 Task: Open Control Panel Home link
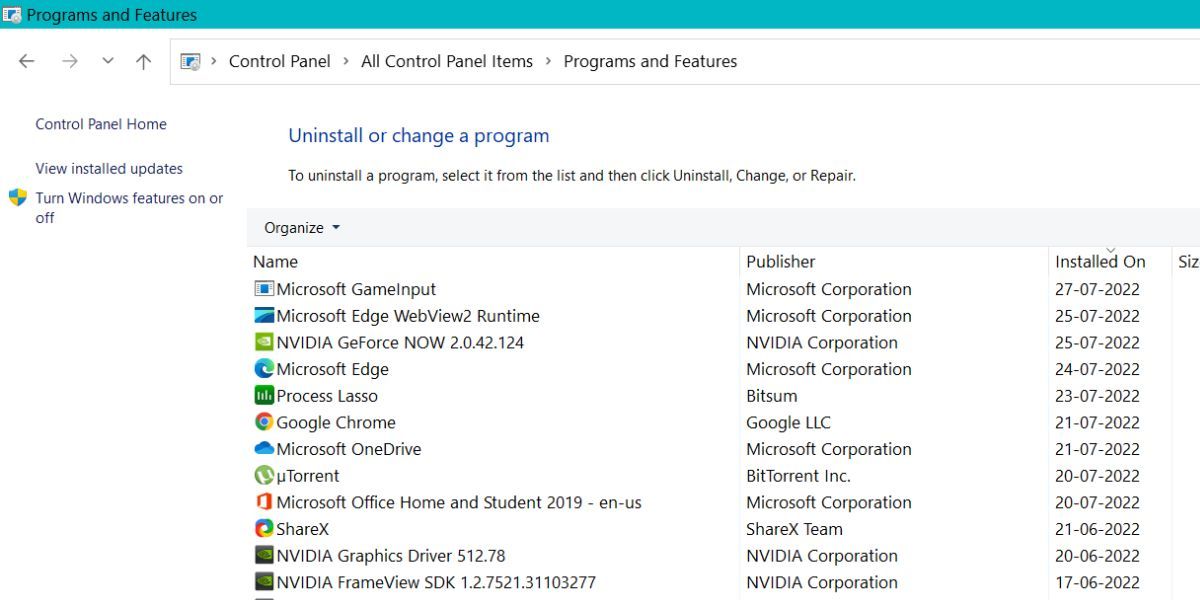pyautogui.click(x=101, y=124)
